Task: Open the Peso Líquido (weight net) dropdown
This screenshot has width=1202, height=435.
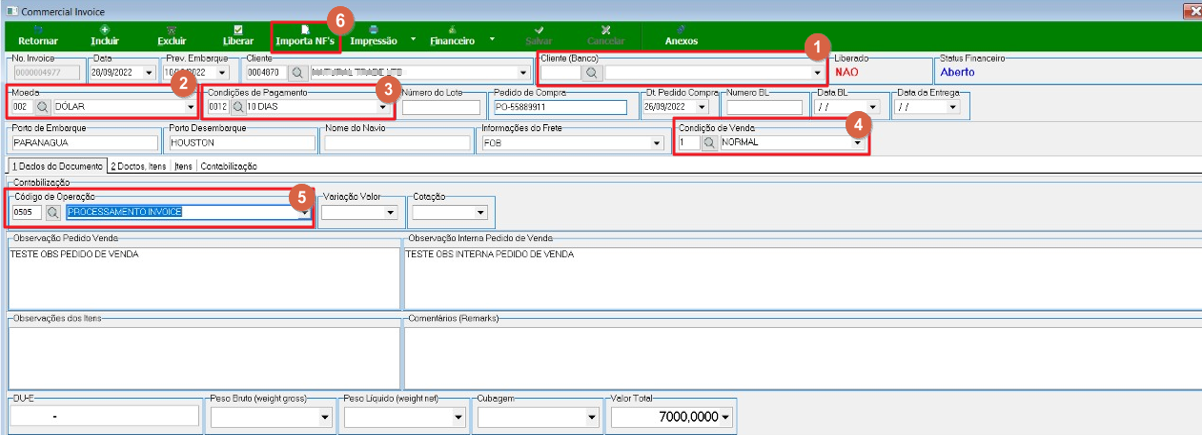Action: (458, 417)
